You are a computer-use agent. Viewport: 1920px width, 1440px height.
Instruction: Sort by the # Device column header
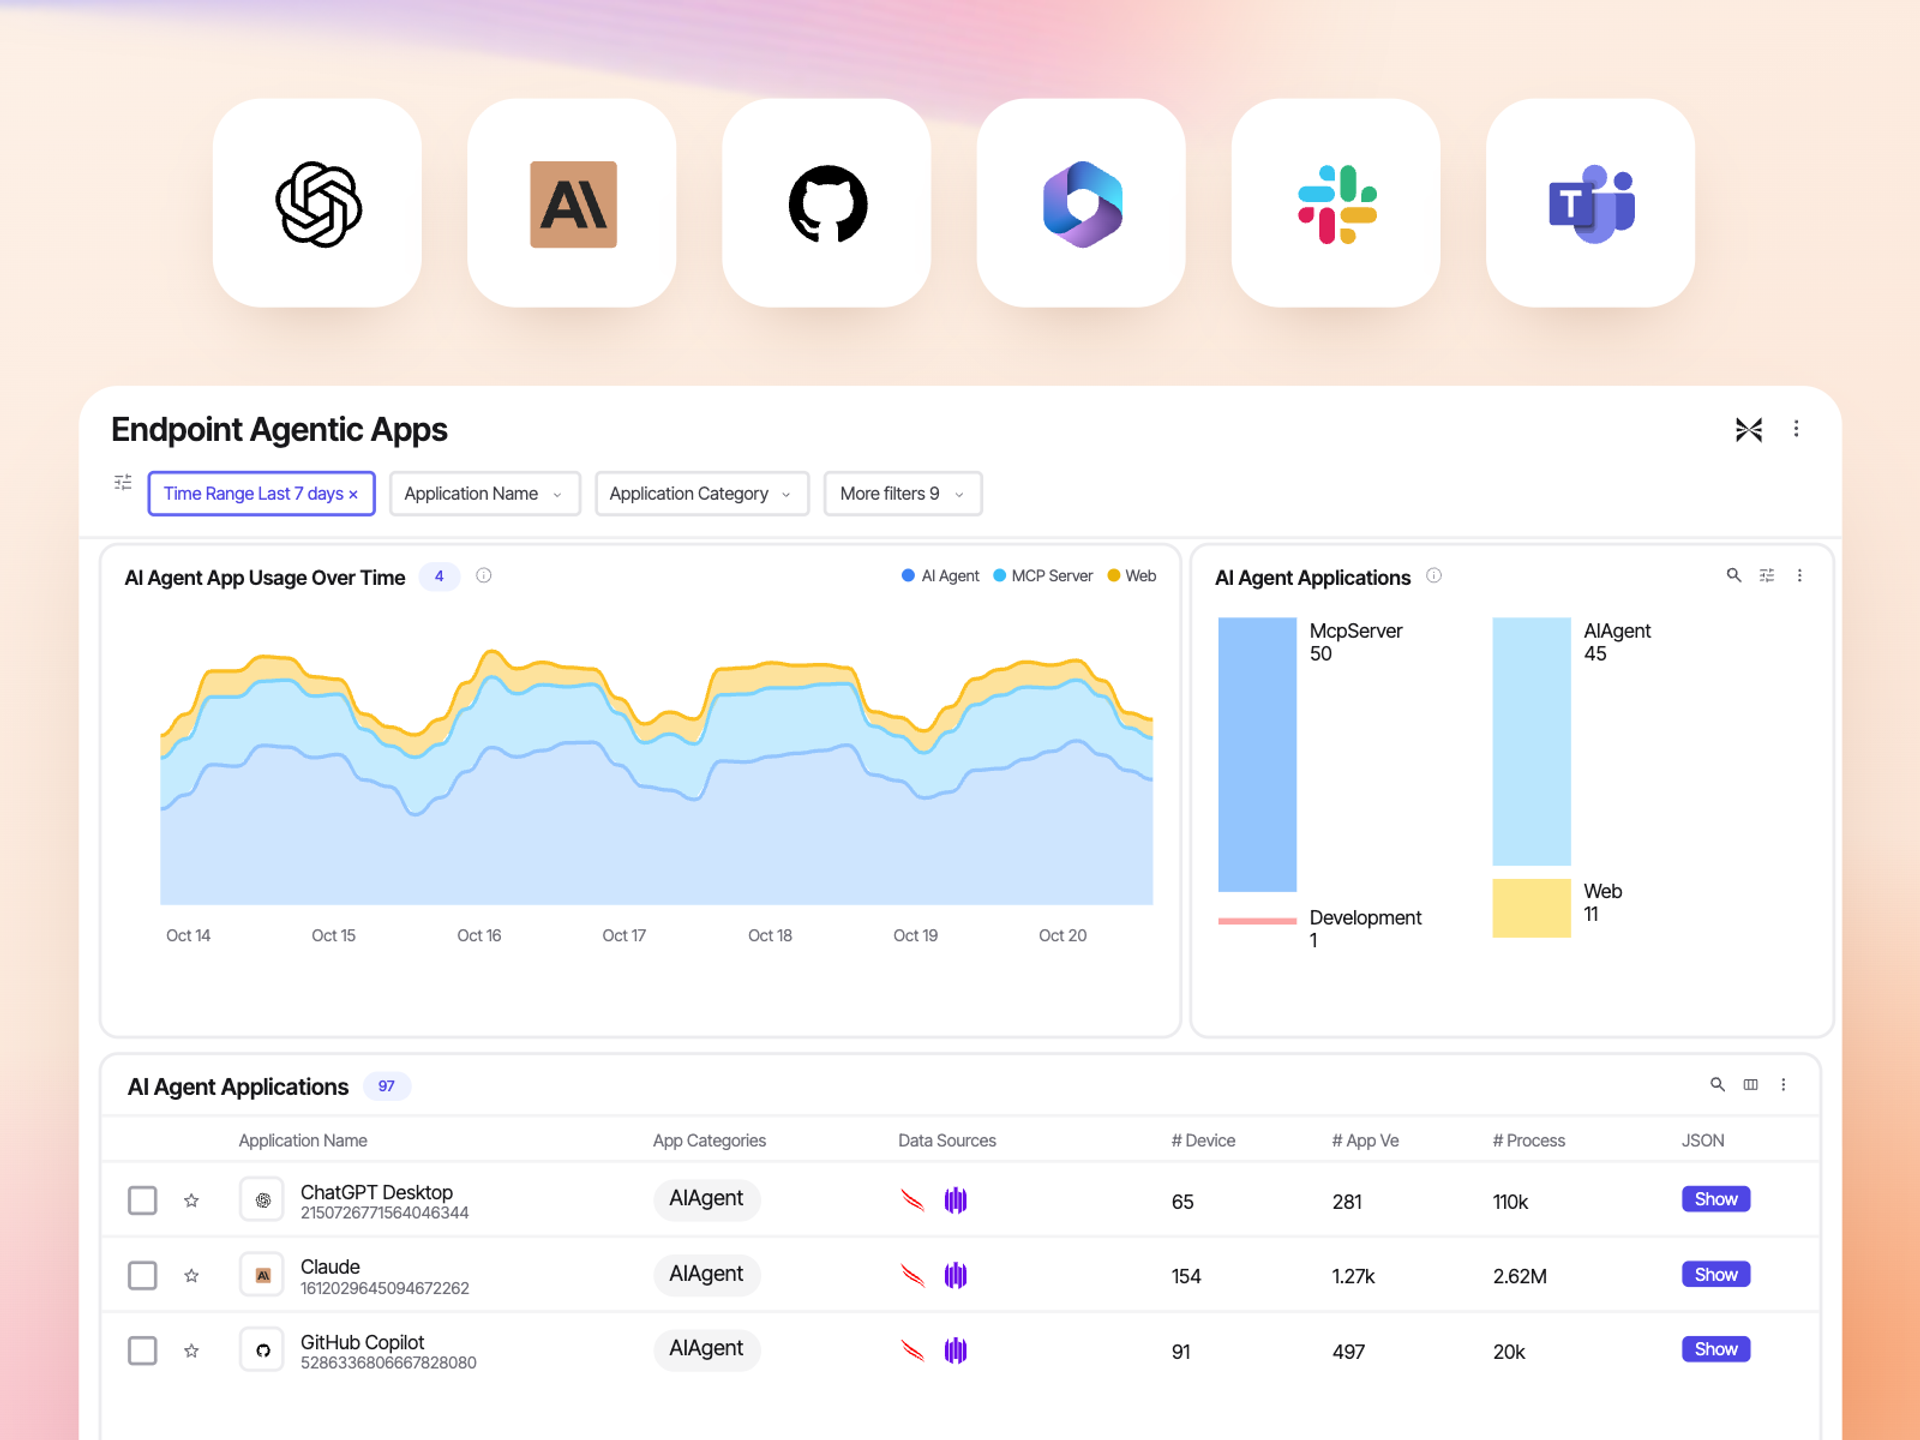[1203, 1140]
